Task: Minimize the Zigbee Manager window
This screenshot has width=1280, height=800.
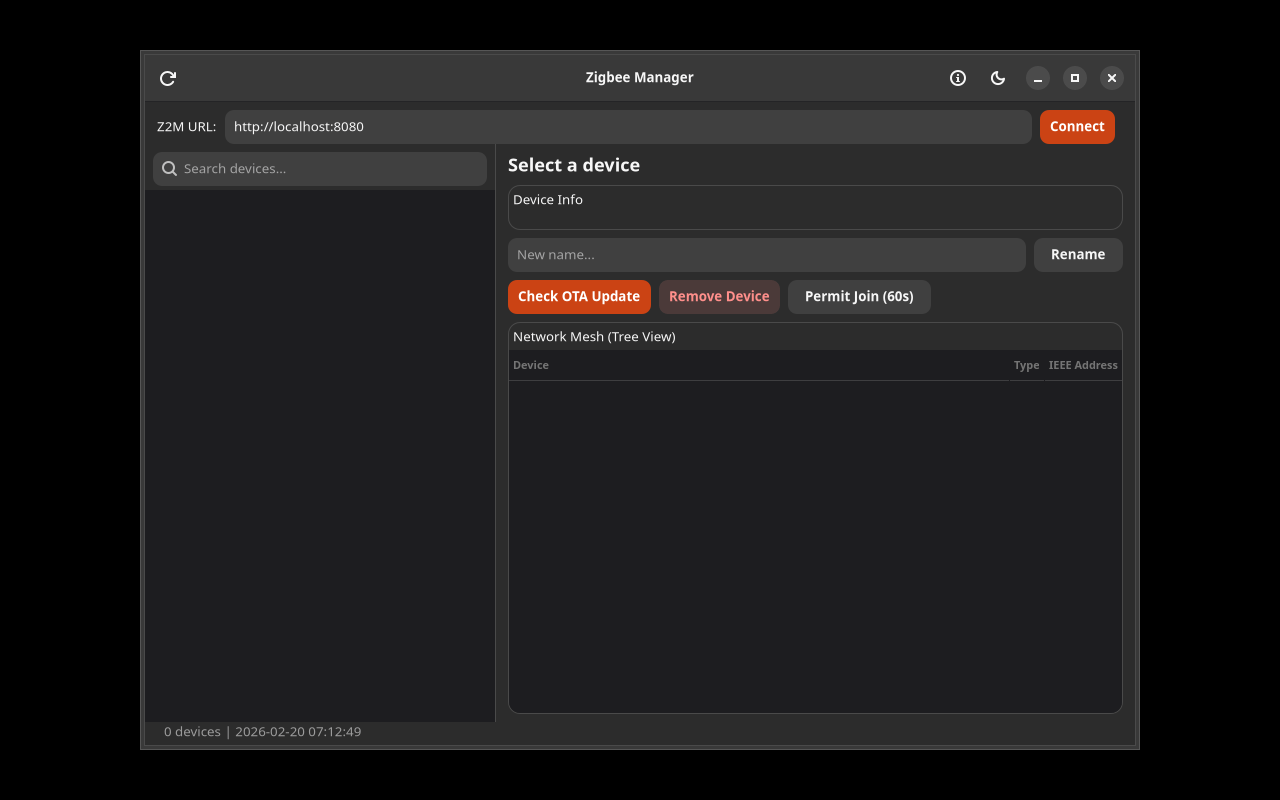Action: pos(1036,78)
